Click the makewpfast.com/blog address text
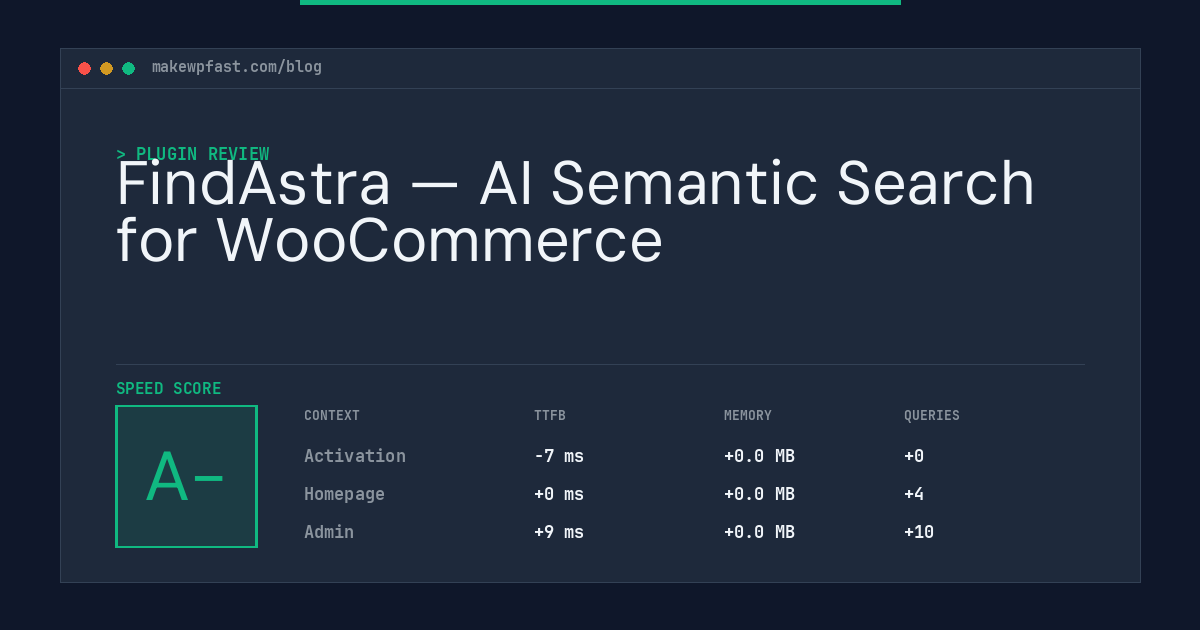 click(x=237, y=67)
